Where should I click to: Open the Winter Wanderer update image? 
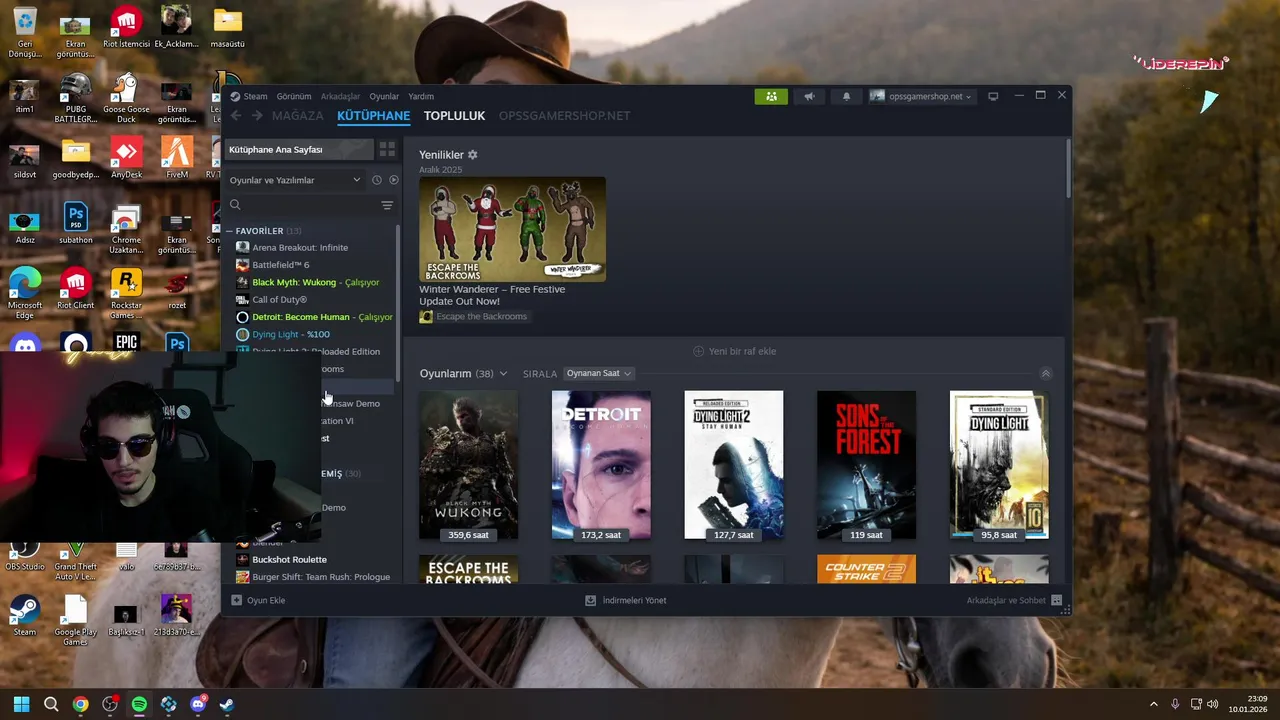[512, 229]
